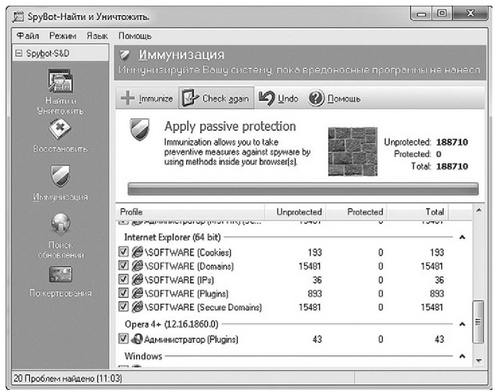Viewport: 499px width, 392px height.
Task: Click the IE icon of \SOFTWARE (Plugins)
Action: point(137,293)
